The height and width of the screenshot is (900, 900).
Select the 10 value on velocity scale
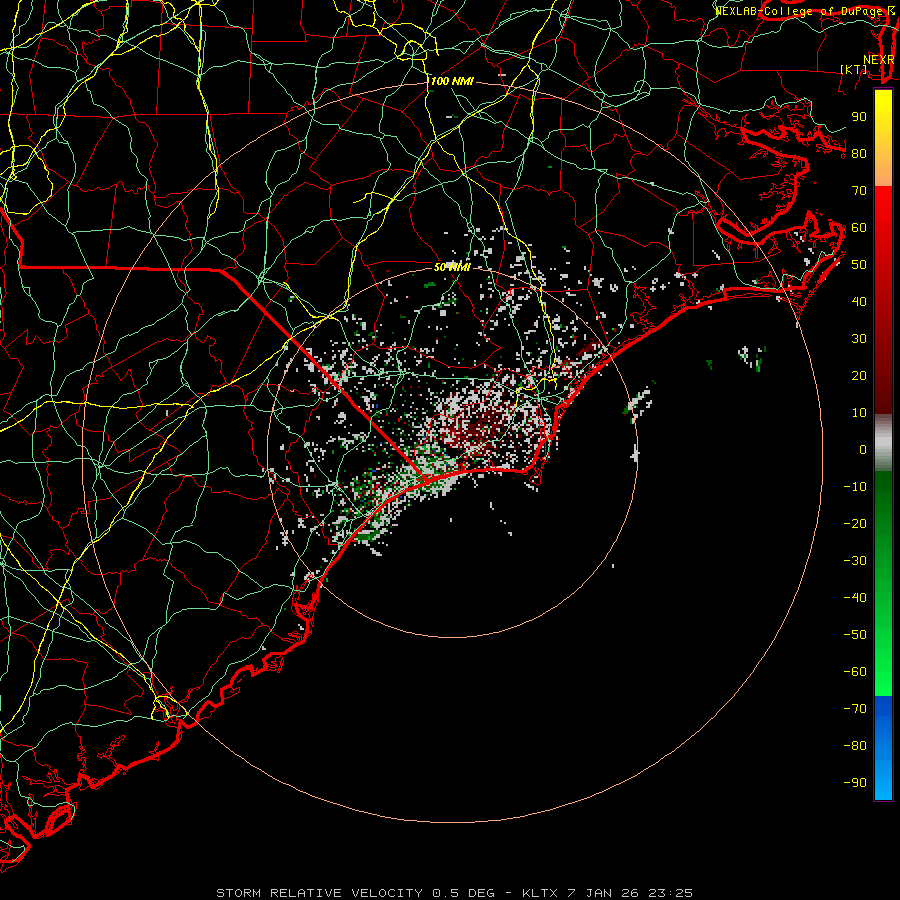(859, 413)
